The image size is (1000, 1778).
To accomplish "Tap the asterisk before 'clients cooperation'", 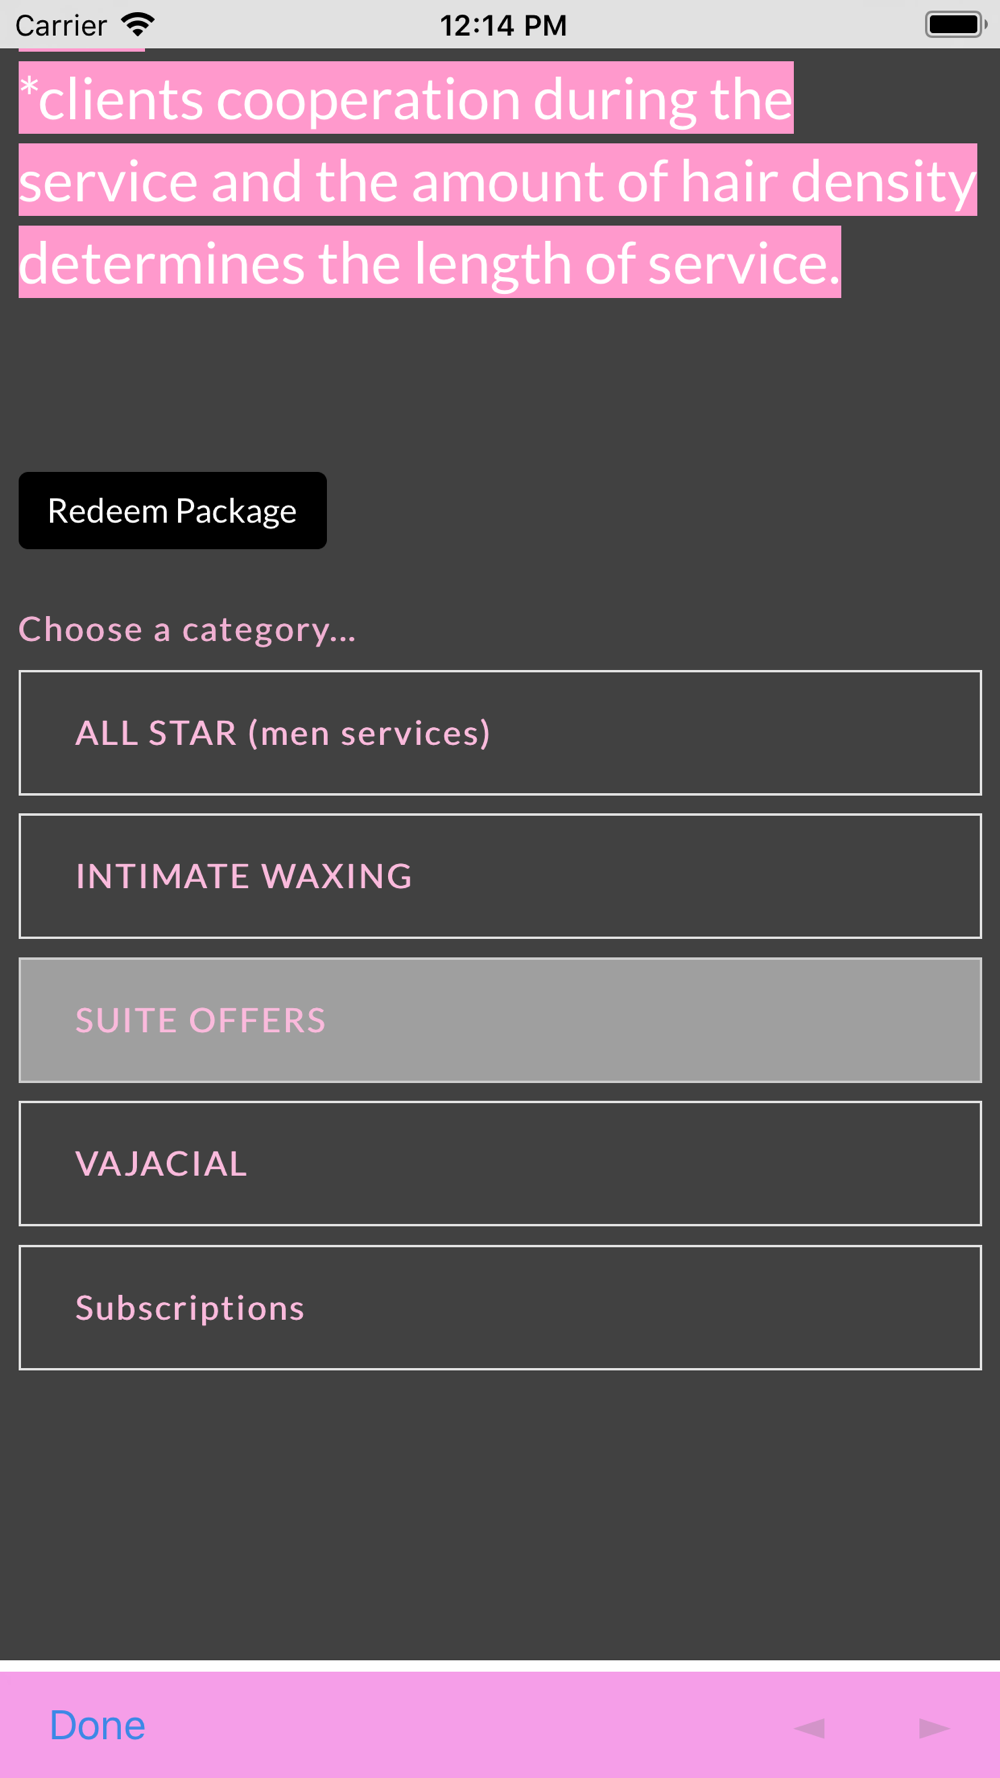I will point(29,90).
